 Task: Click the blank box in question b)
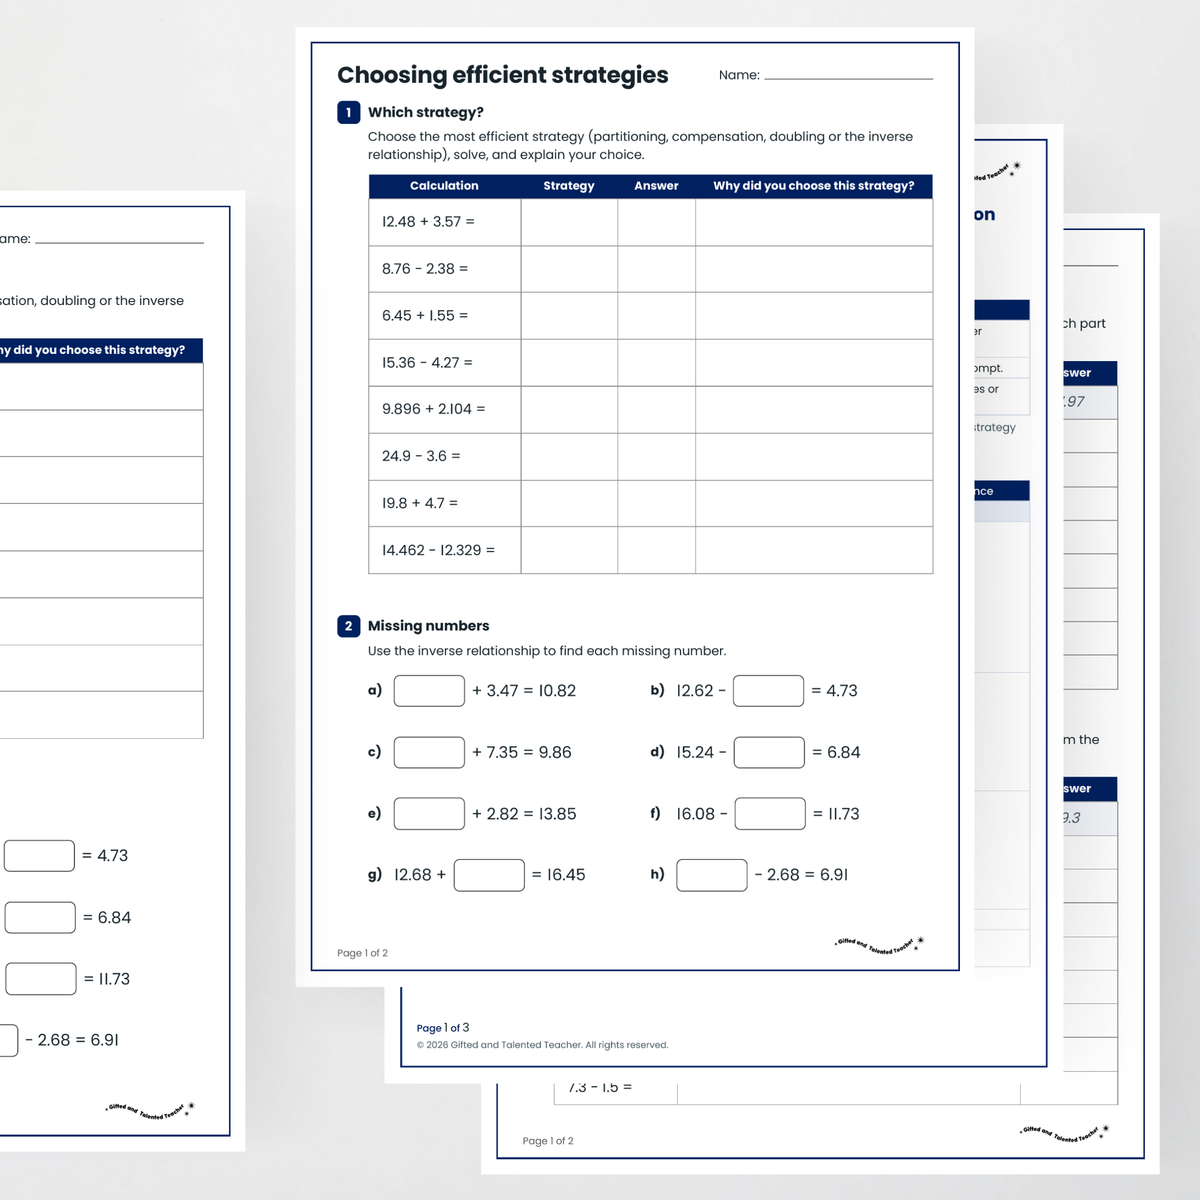pyautogui.click(x=768, y=691)
